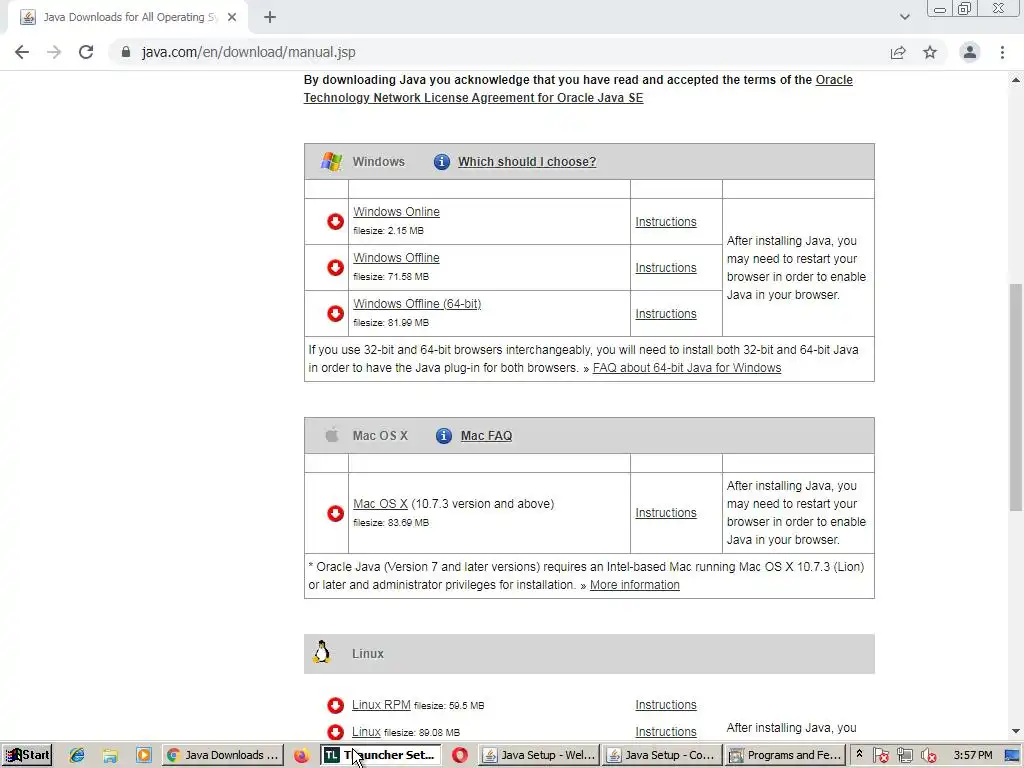Open Instructions for Windows Offline (64-bit)
This screenshot has height=768, width=1024.
click(666, 313)
